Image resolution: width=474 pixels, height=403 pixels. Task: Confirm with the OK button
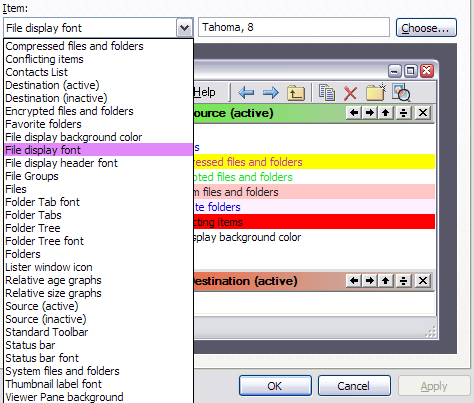point(275,386)
